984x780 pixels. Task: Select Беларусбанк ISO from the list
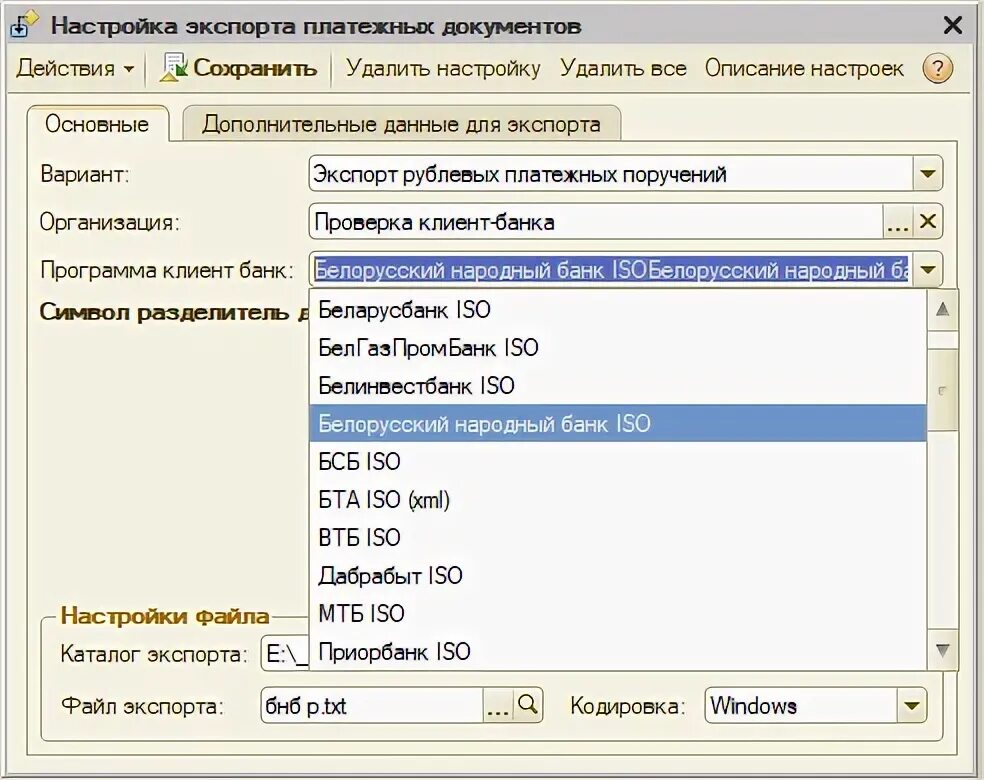click(x=618, y=309)
